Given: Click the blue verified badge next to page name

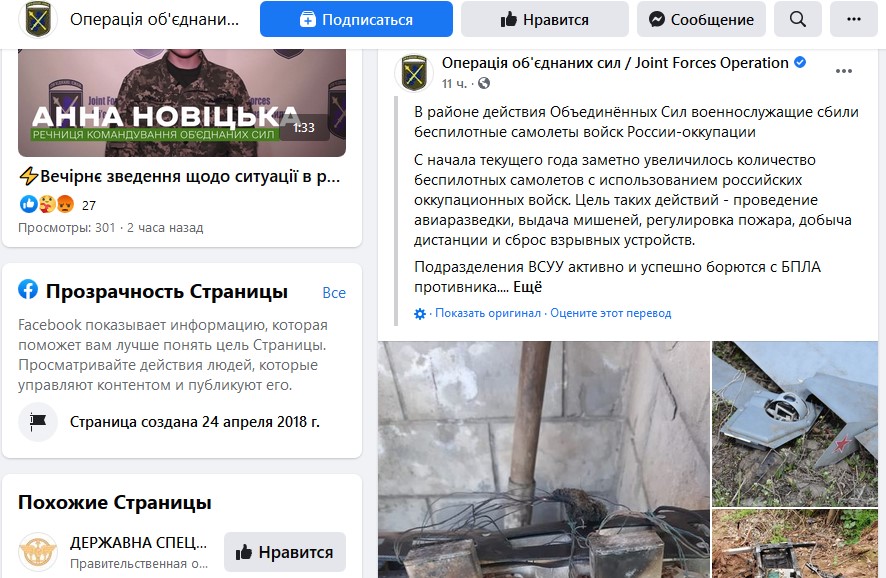Looking at the screenshot, I should (x=800, y=63).
